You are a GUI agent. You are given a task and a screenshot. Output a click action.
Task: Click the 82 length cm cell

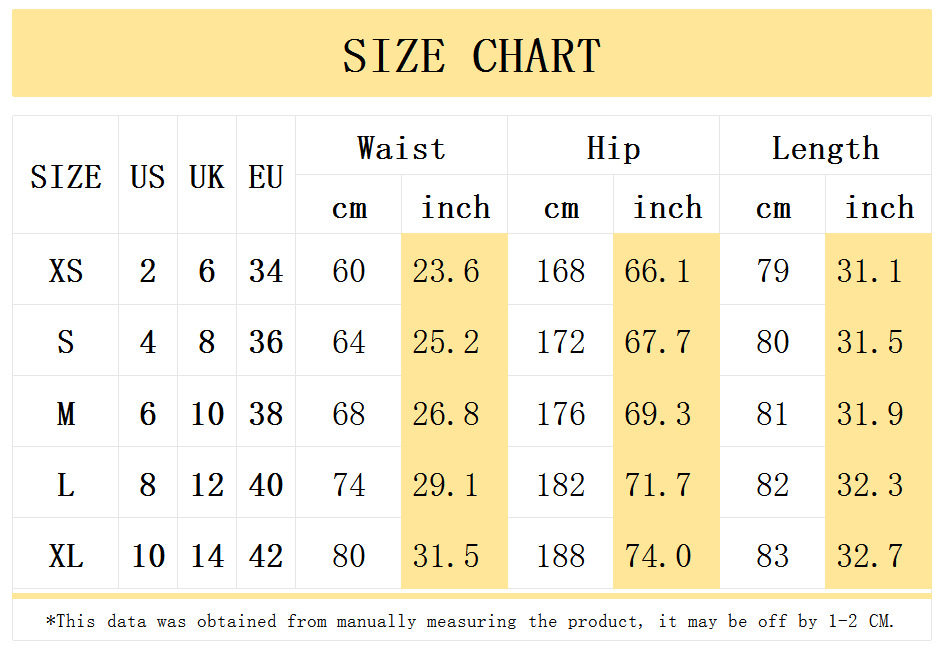click(x=773, y=483)
